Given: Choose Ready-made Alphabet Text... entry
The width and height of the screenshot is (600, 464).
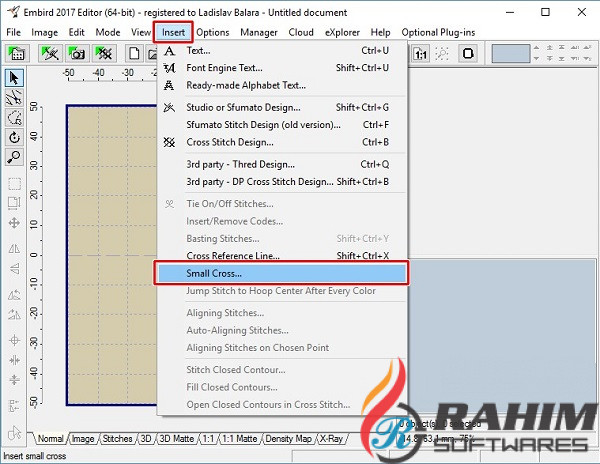Looking at the screenshot, I should pyautogui.click(x=282, y=85).
